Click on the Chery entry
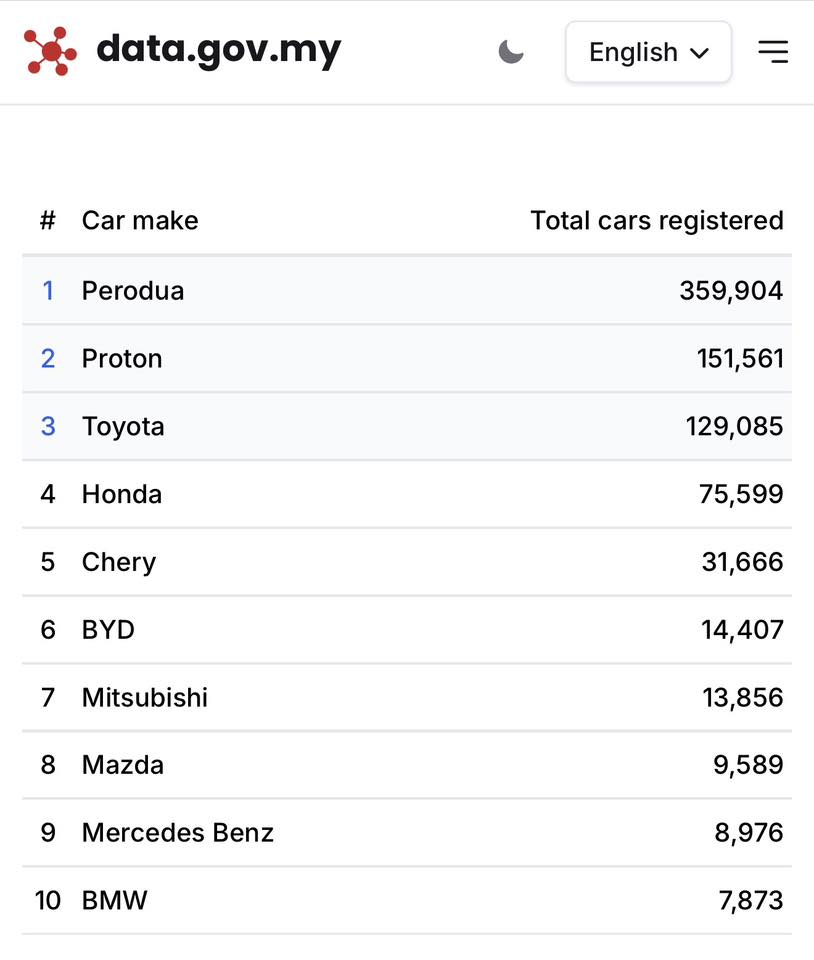 tap(119, 562)
